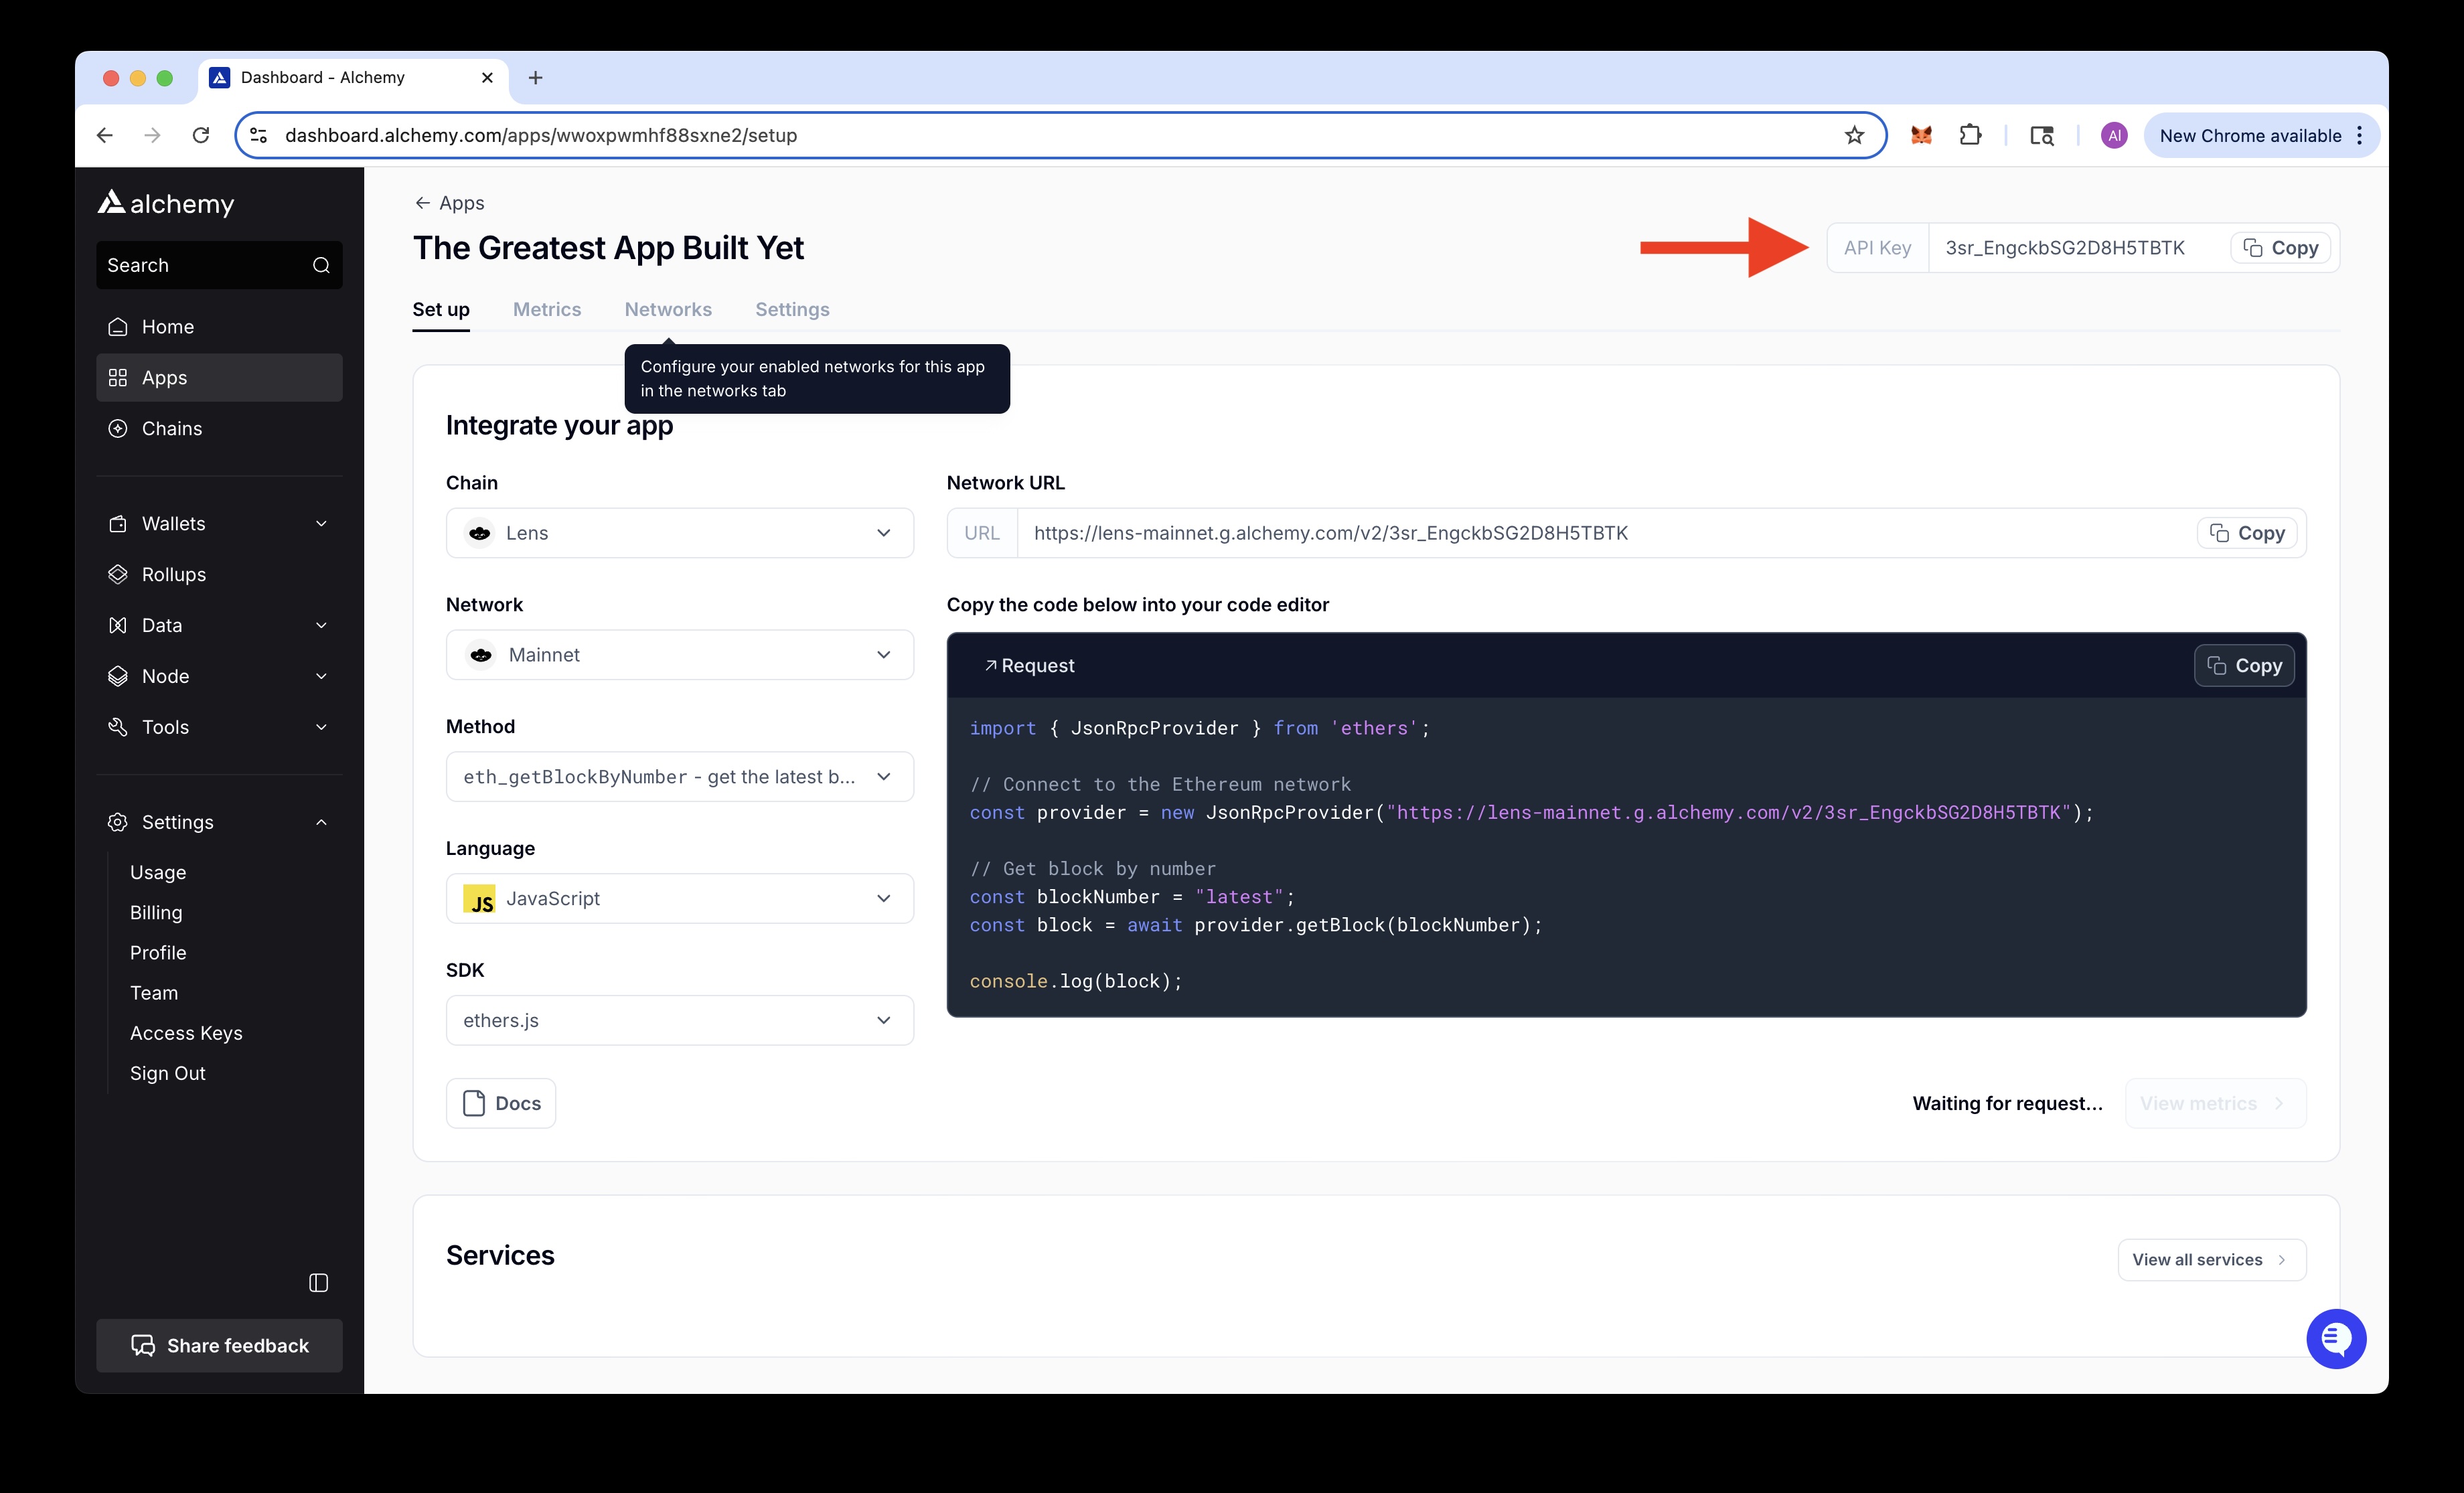Viewport: 2464px width, 1493px height.
Task: Click the browser address bar
Action: (1060, 135)
